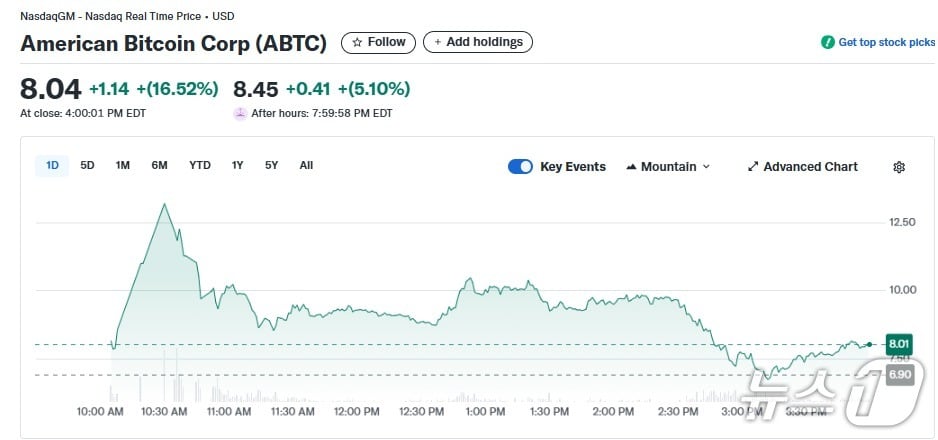View the 5Y chart range
This screenshot has height=440, width=938.
[x=271, y=165]
